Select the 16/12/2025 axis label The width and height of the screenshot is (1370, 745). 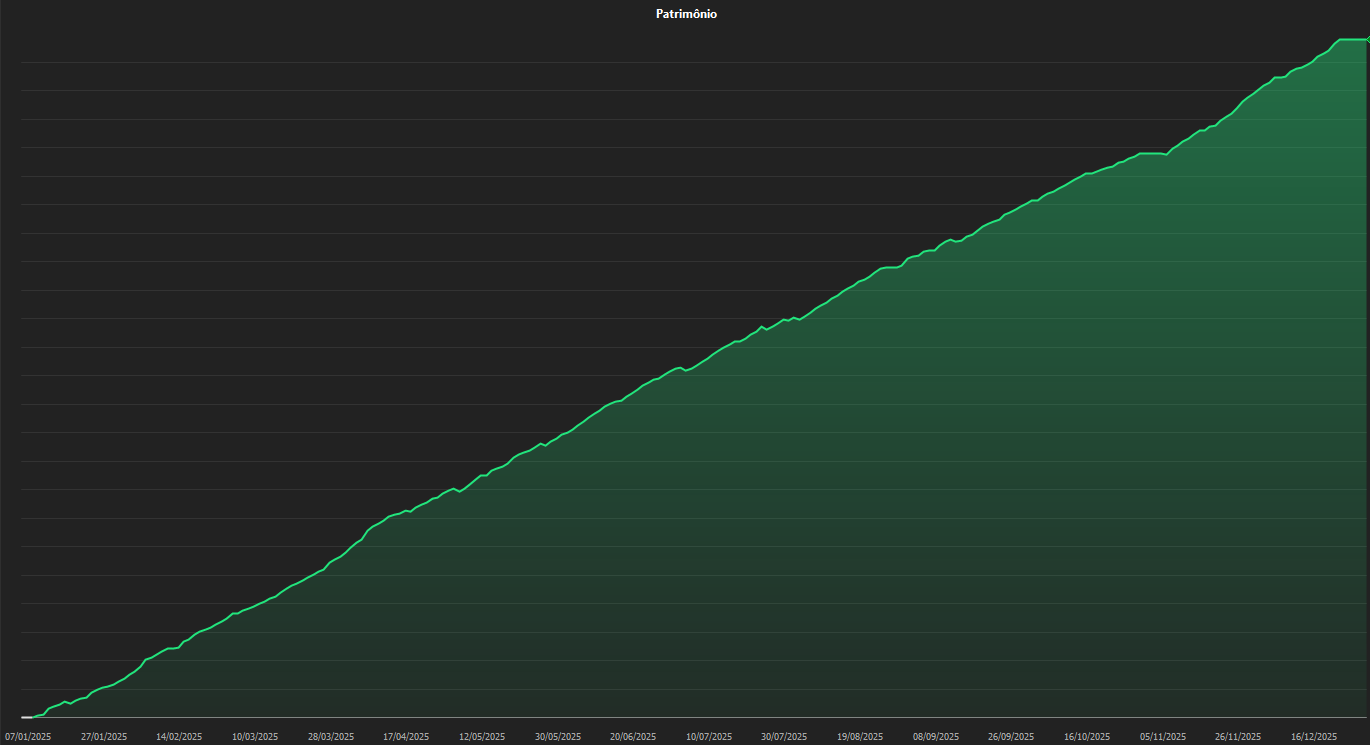(1314, 737)
